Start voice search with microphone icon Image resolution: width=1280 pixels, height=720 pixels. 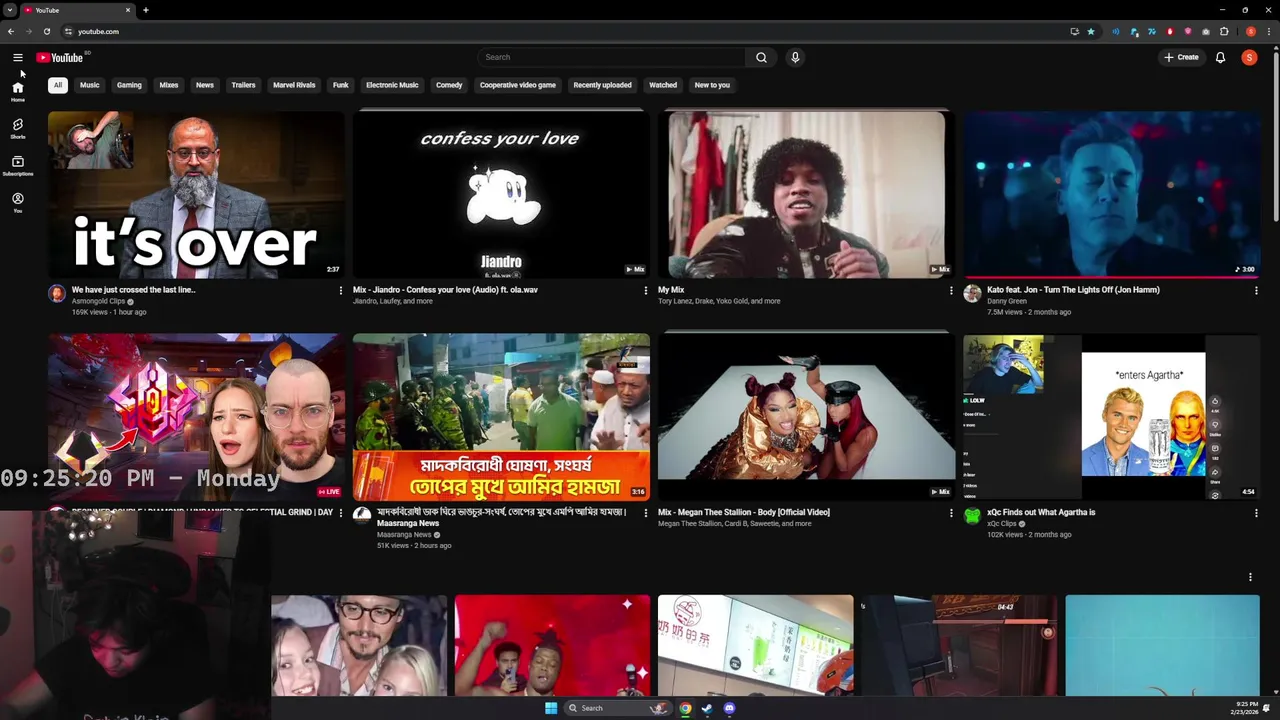[x=795, y=57]
